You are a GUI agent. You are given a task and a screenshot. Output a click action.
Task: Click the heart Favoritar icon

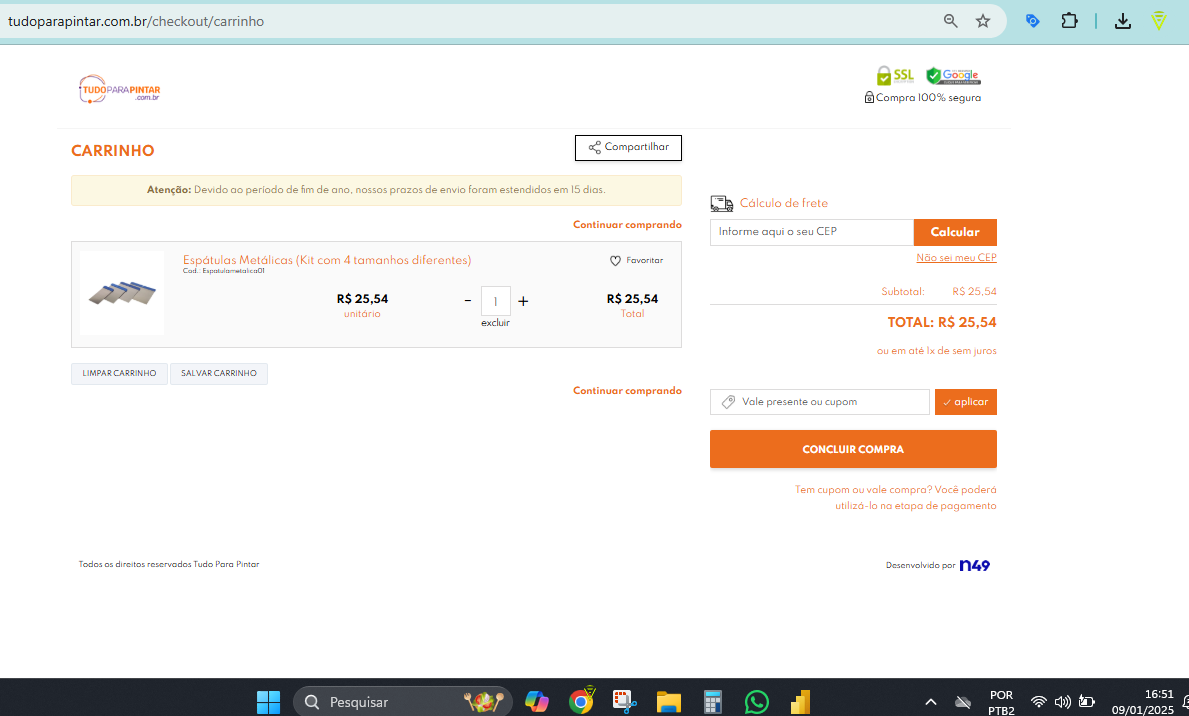tap(615, 261)
